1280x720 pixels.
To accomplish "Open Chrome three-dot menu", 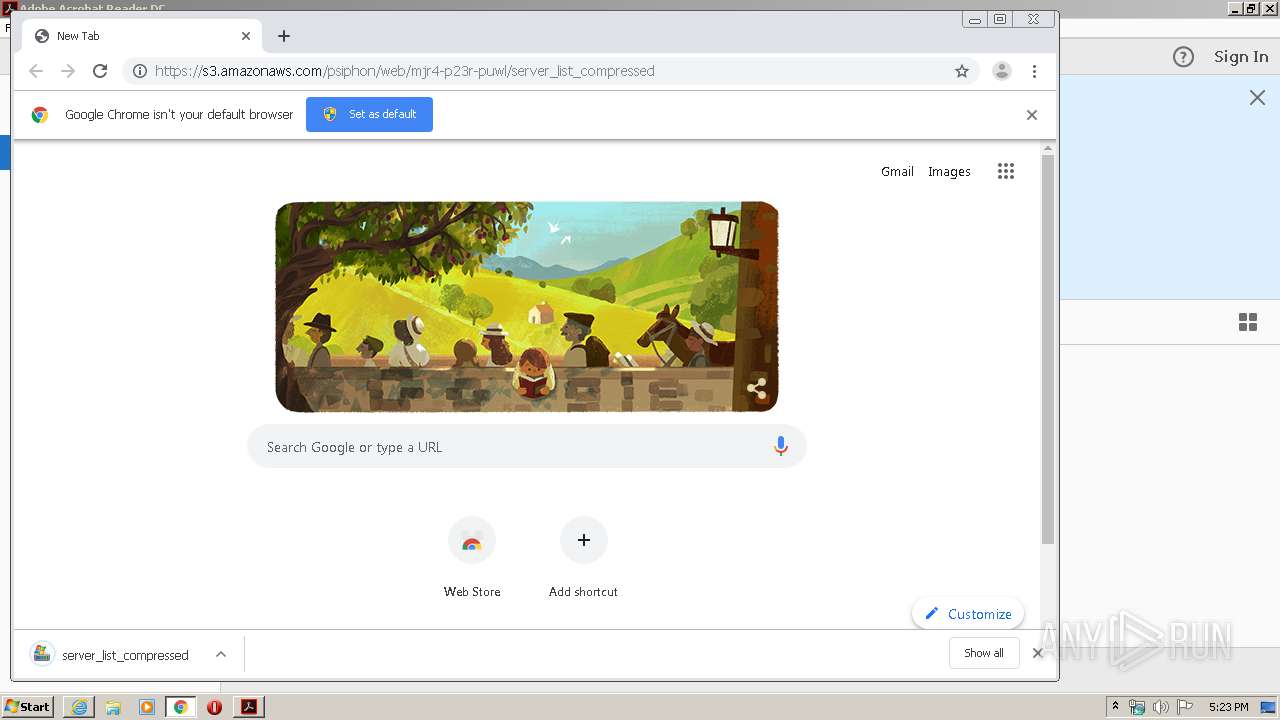I will [1034, 71].
